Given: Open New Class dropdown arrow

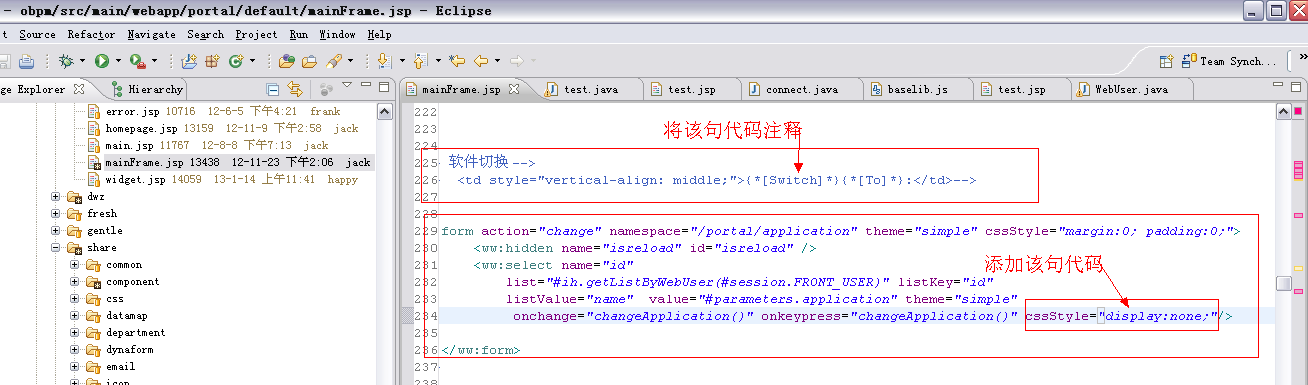Looking at the screenshot, I should (252, 62).
